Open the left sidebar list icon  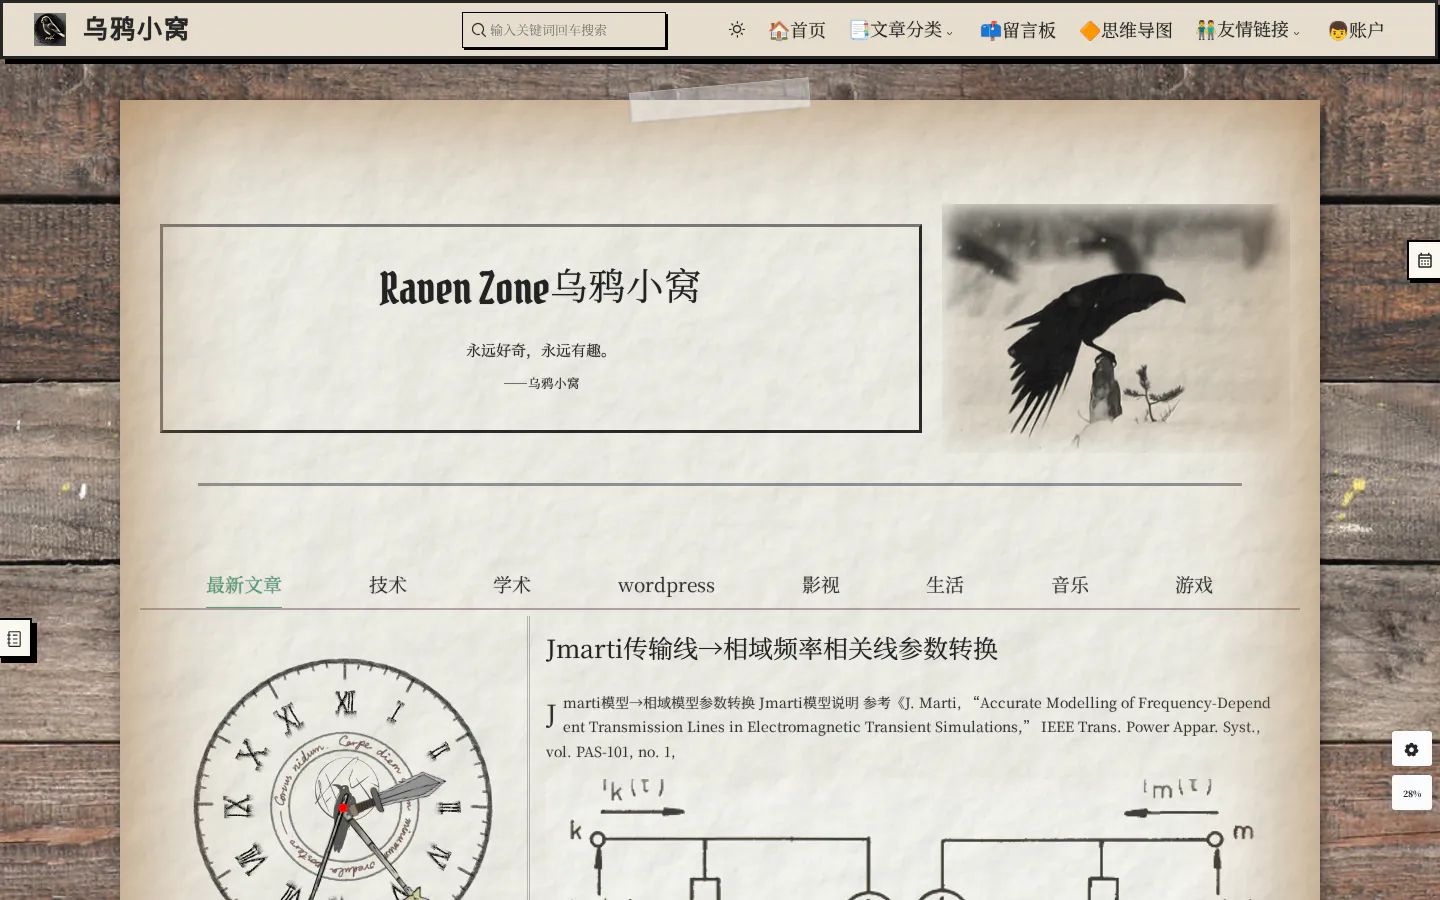(15, 639)
